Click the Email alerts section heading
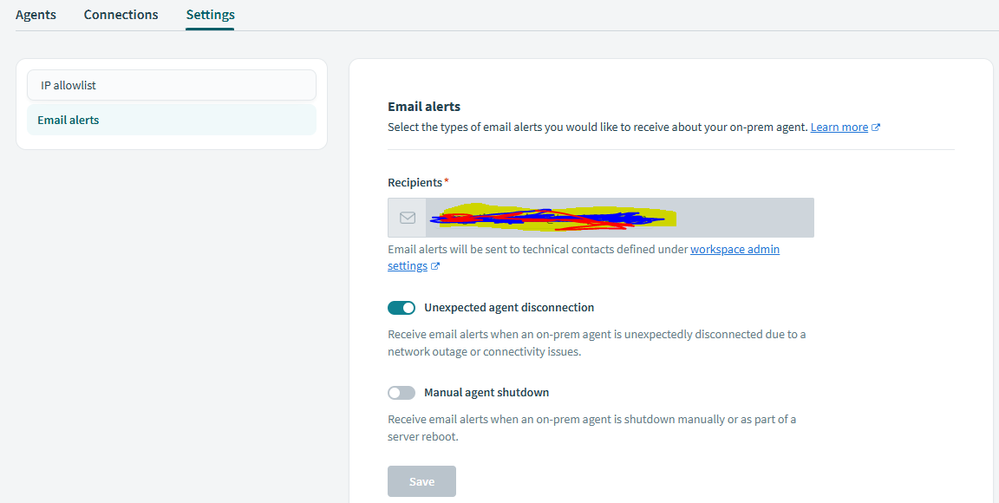The width and height of the screenshot is (999, 503). [424, 106]
